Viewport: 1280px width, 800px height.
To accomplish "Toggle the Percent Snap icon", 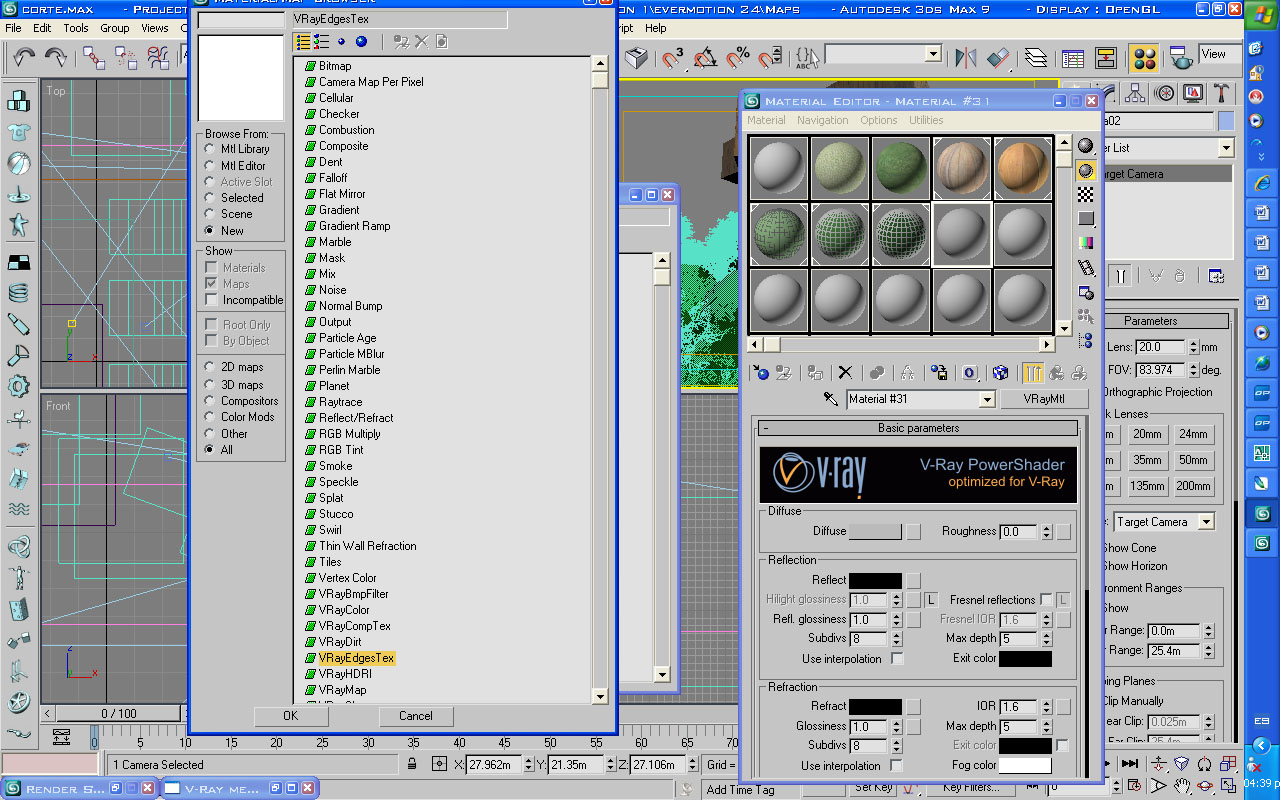I will click(738, 58).
